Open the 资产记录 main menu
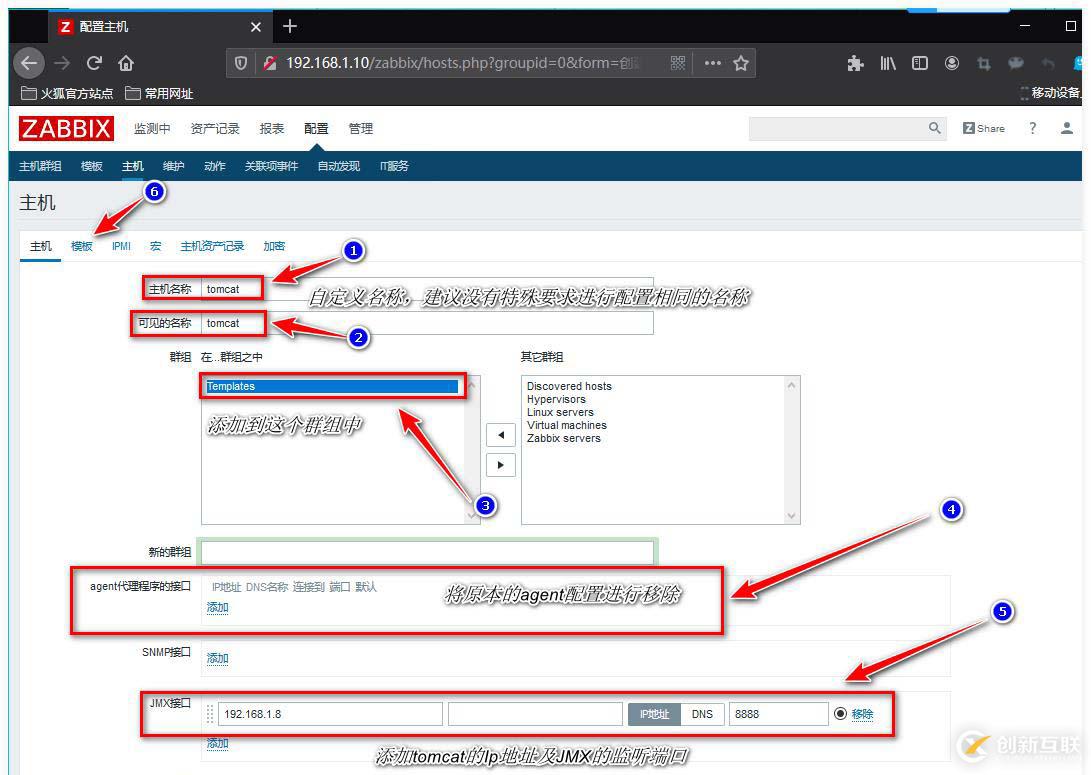This screenshot has width=1091, height=775. click(x=214, y=129)
